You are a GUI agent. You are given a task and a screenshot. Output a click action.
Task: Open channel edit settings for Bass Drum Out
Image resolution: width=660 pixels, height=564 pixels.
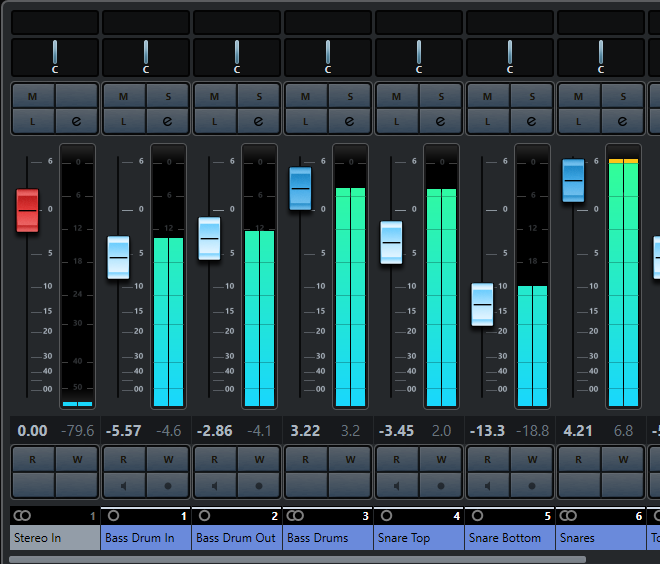click(258, 122)
